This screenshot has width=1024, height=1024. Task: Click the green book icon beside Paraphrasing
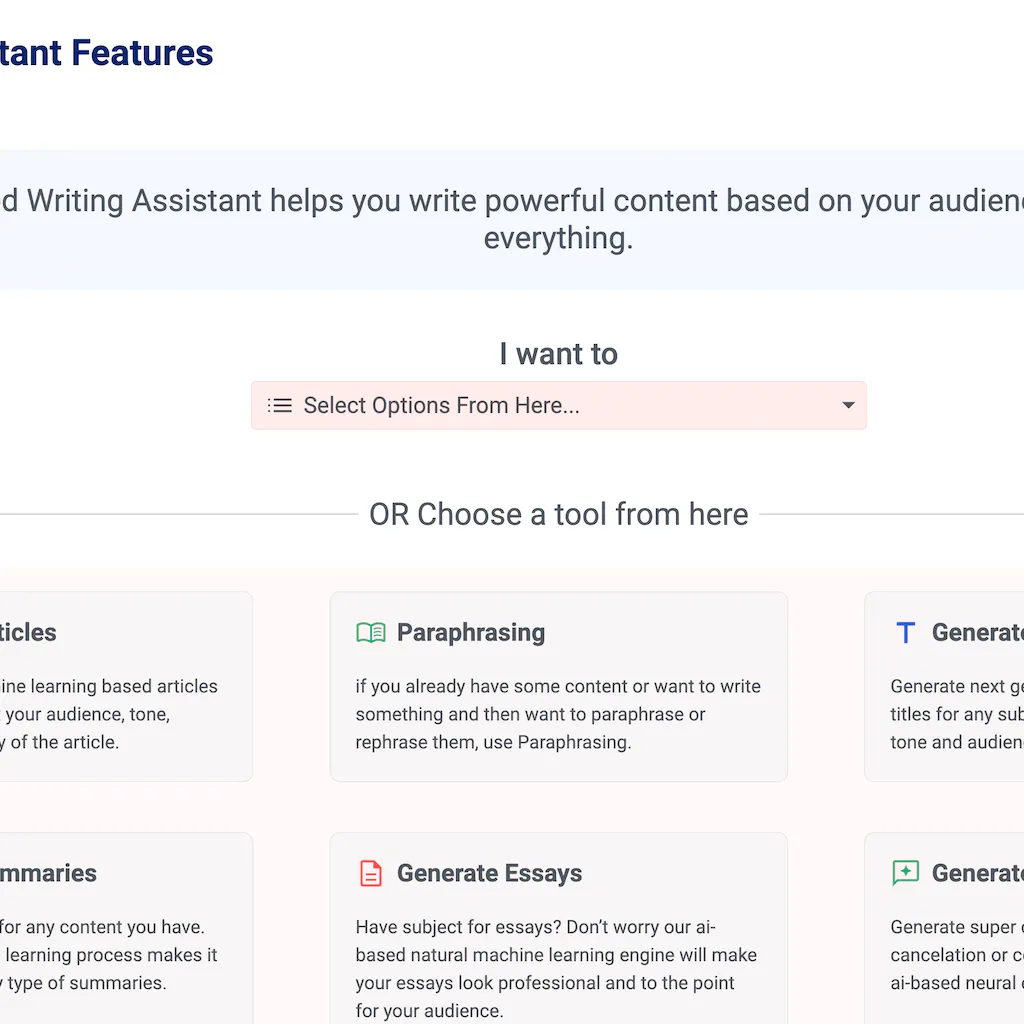pos(371,632)
